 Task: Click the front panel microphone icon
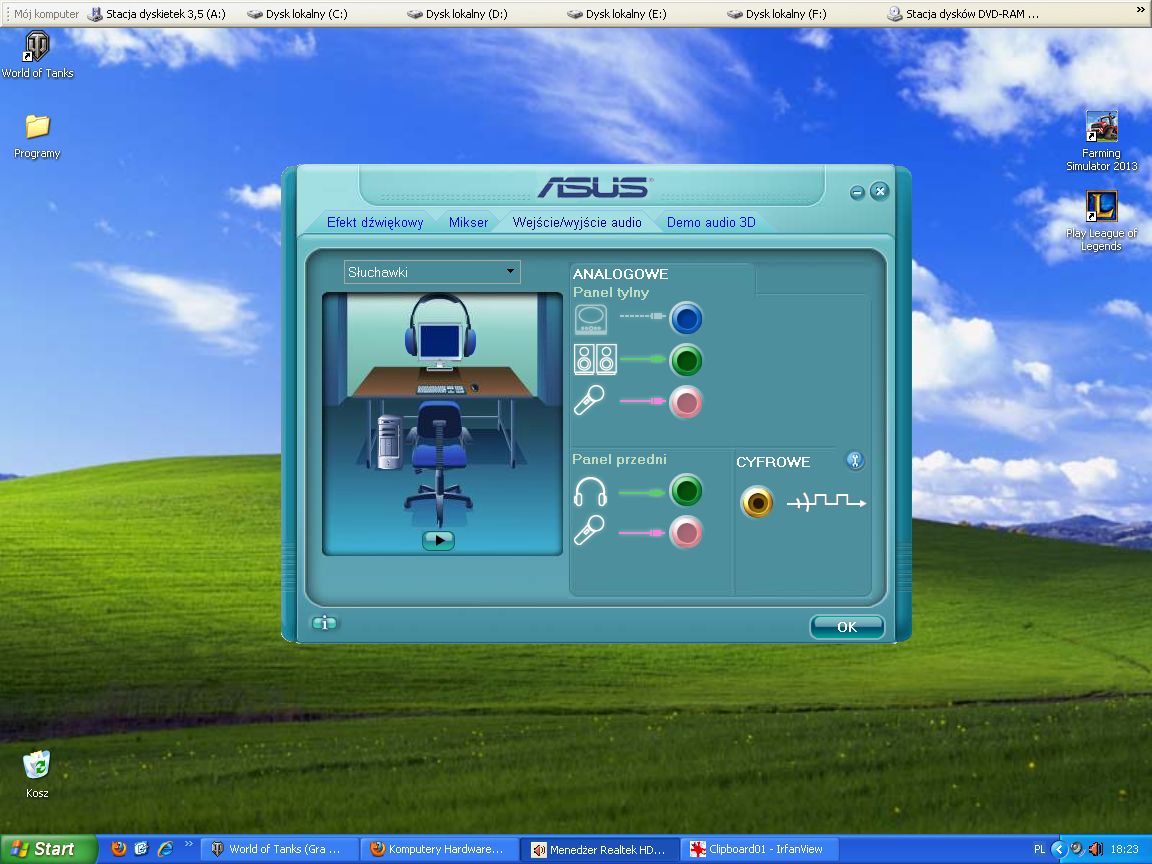[589, 530]
